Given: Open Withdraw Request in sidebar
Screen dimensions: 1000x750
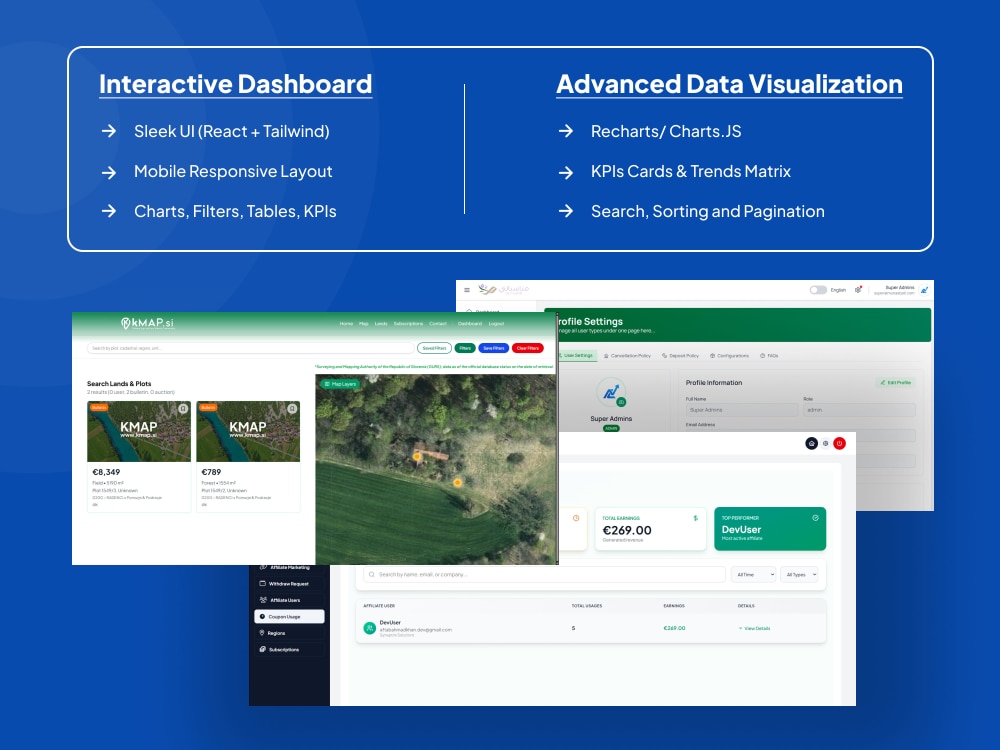Looking at the screenshot, I should [x=288, y=584].
